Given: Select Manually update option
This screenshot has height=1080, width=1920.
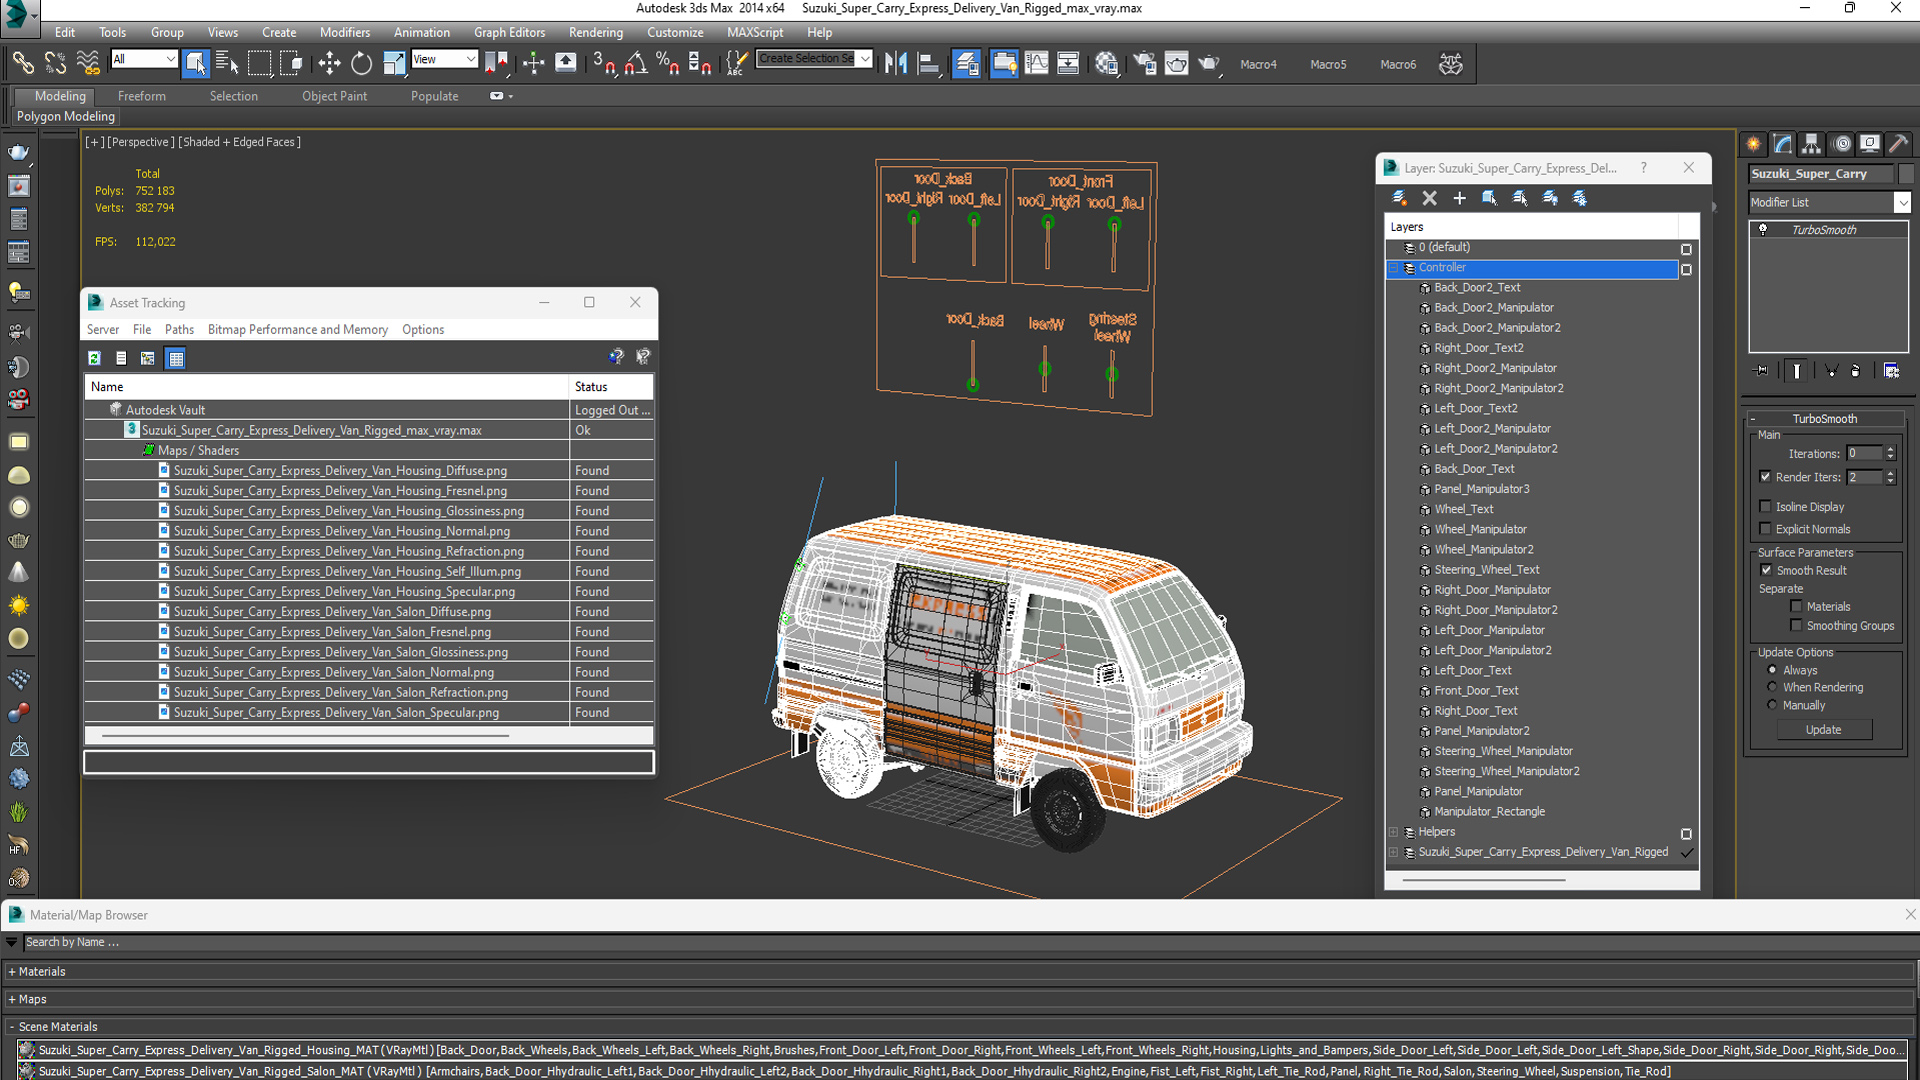Looking at the screenshot, I should [x=1772, y=705].
